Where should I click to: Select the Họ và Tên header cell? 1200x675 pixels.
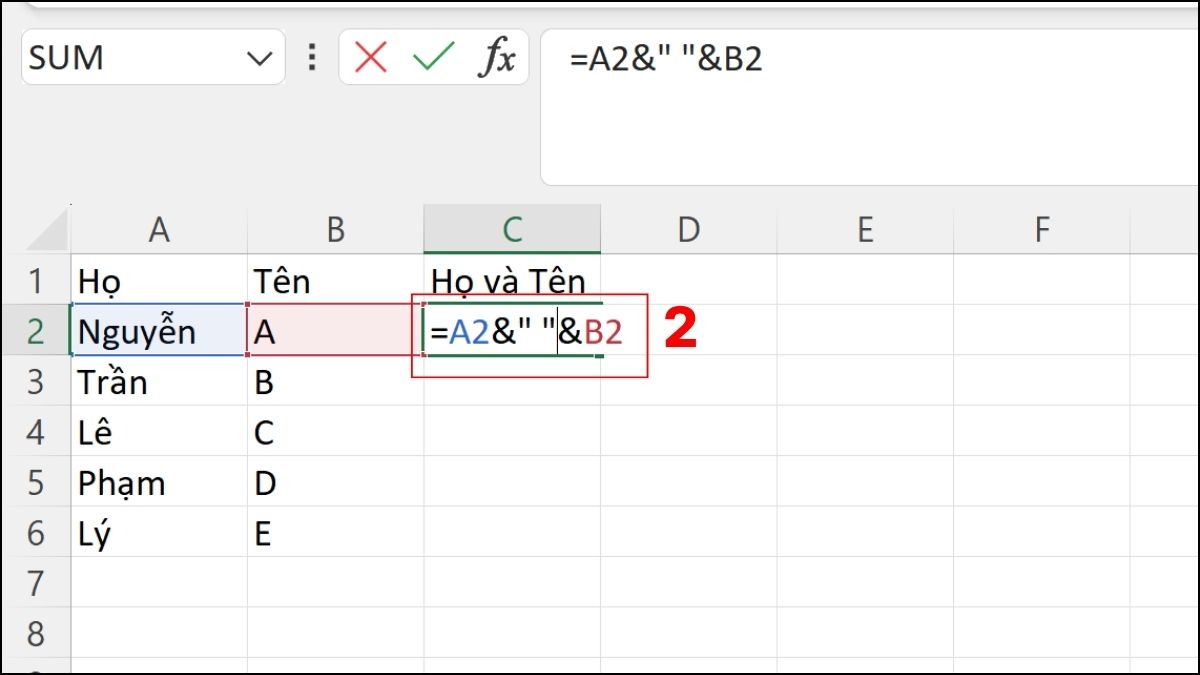(x=512, y=281)
